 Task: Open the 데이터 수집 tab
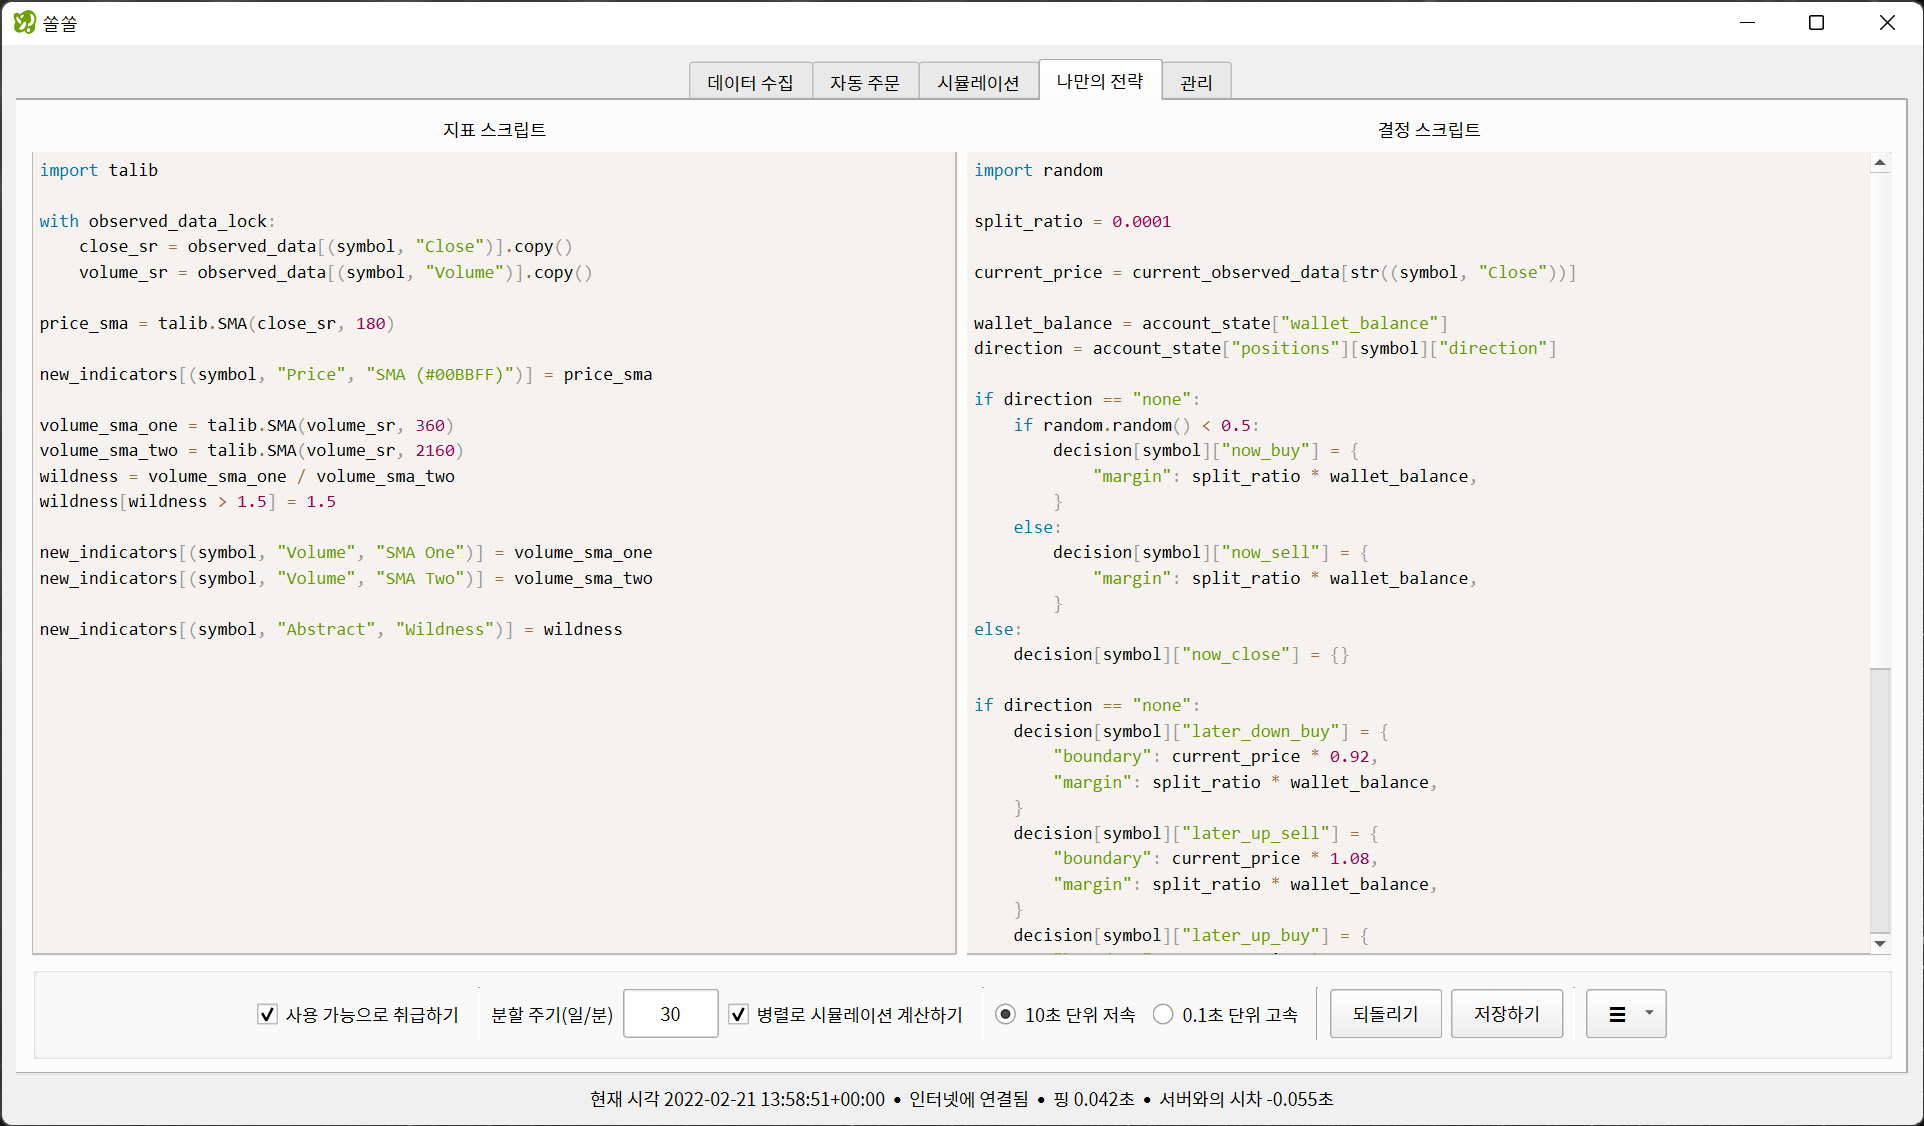tap(750, 82)
